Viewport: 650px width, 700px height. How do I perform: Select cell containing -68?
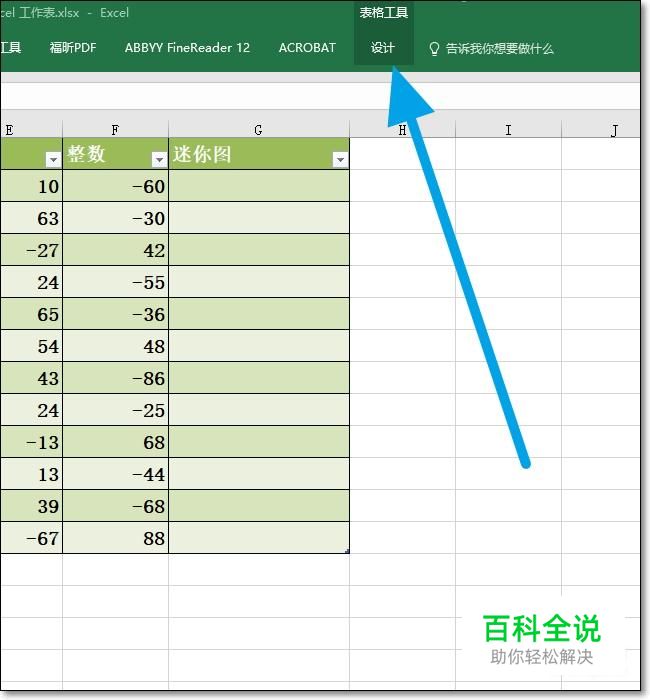point(115,506)
